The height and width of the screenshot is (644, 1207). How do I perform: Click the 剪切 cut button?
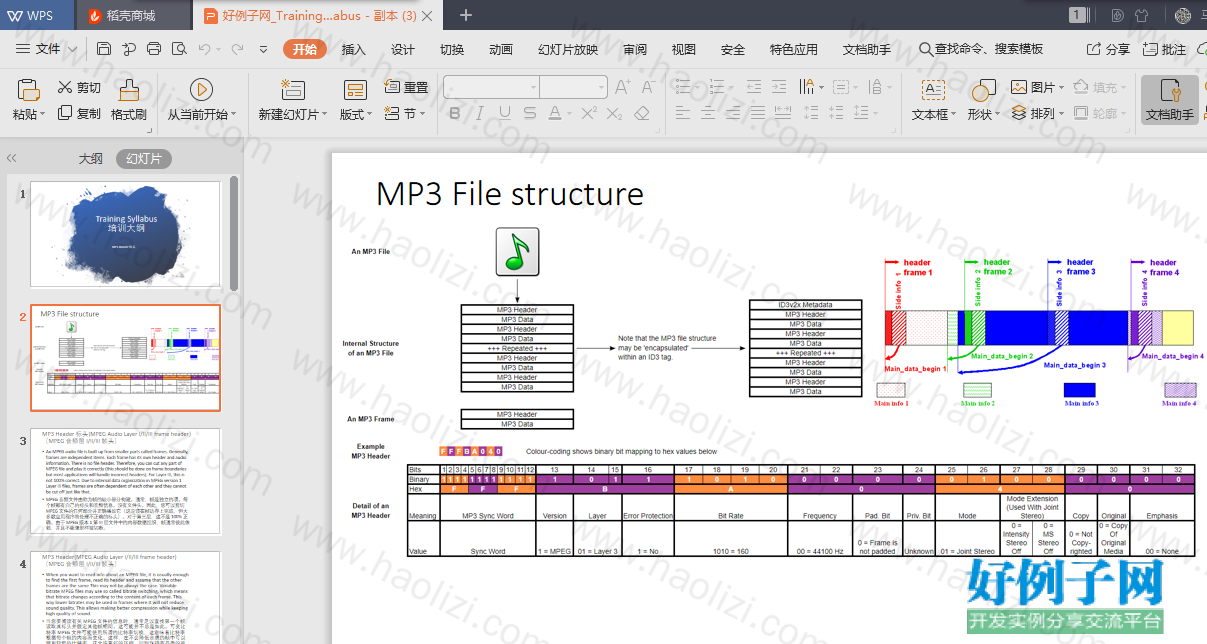click(x=79, y=88)
